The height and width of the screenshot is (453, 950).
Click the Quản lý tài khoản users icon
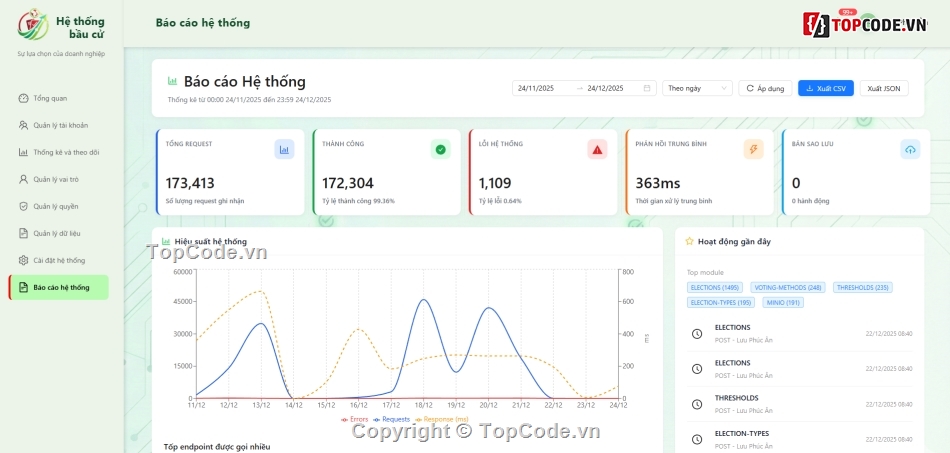click(23, 125)
